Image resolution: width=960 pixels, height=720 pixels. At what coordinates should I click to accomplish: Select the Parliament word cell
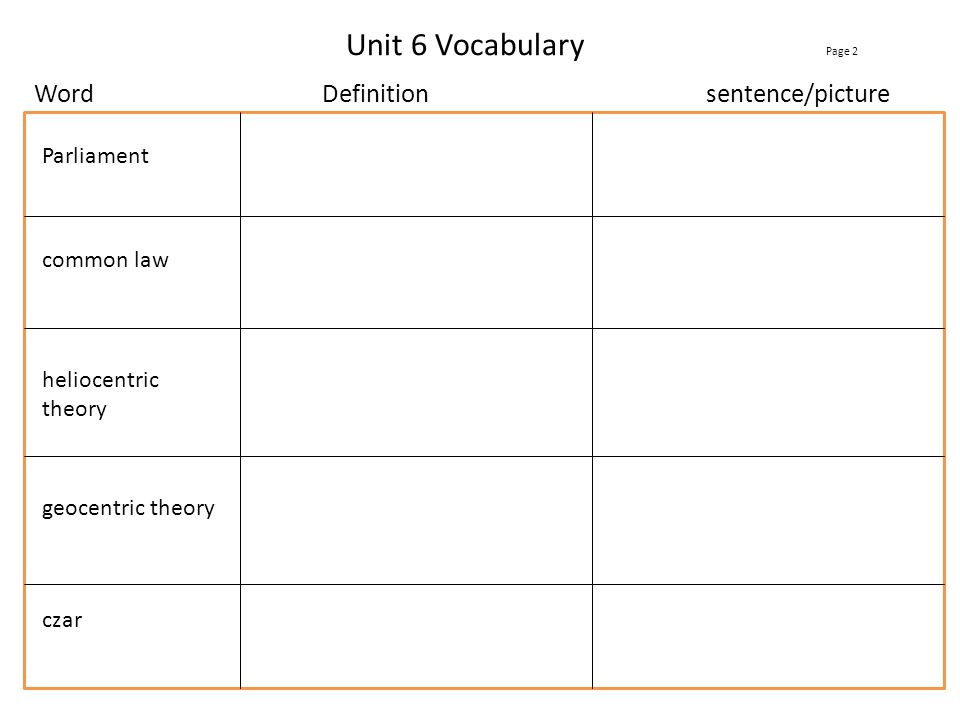[x=132, y=165]
